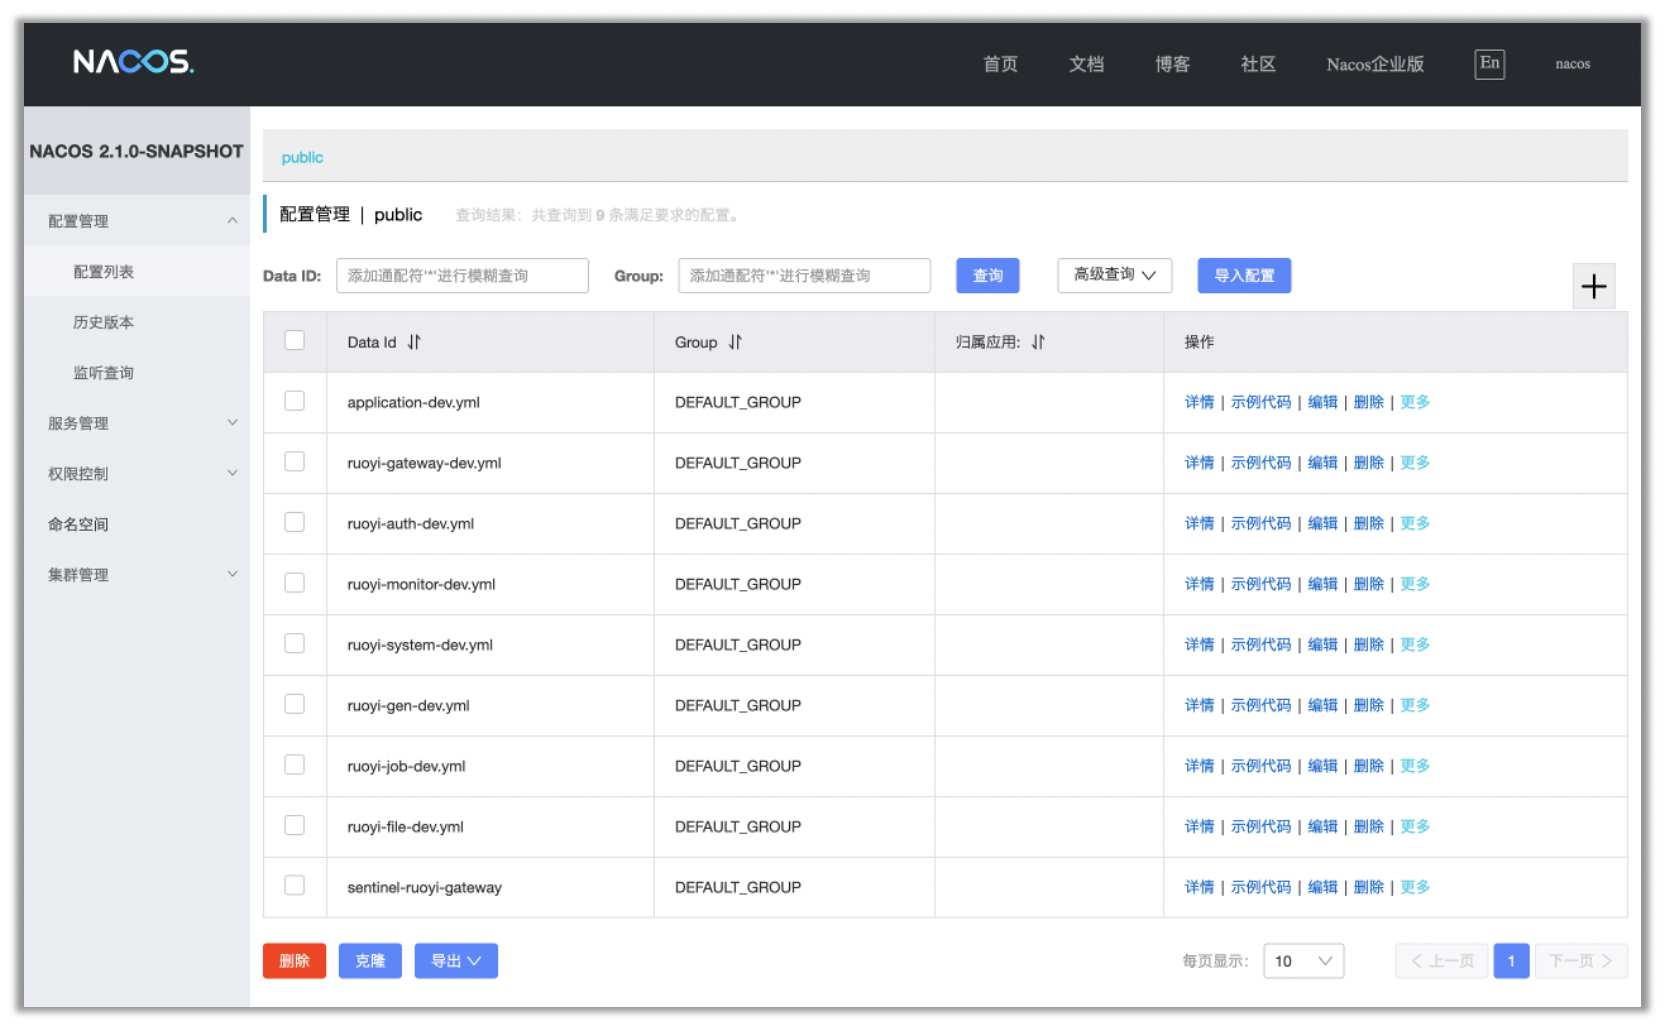
Task: Switch language with the En icon
Action: coord(1489,64)
